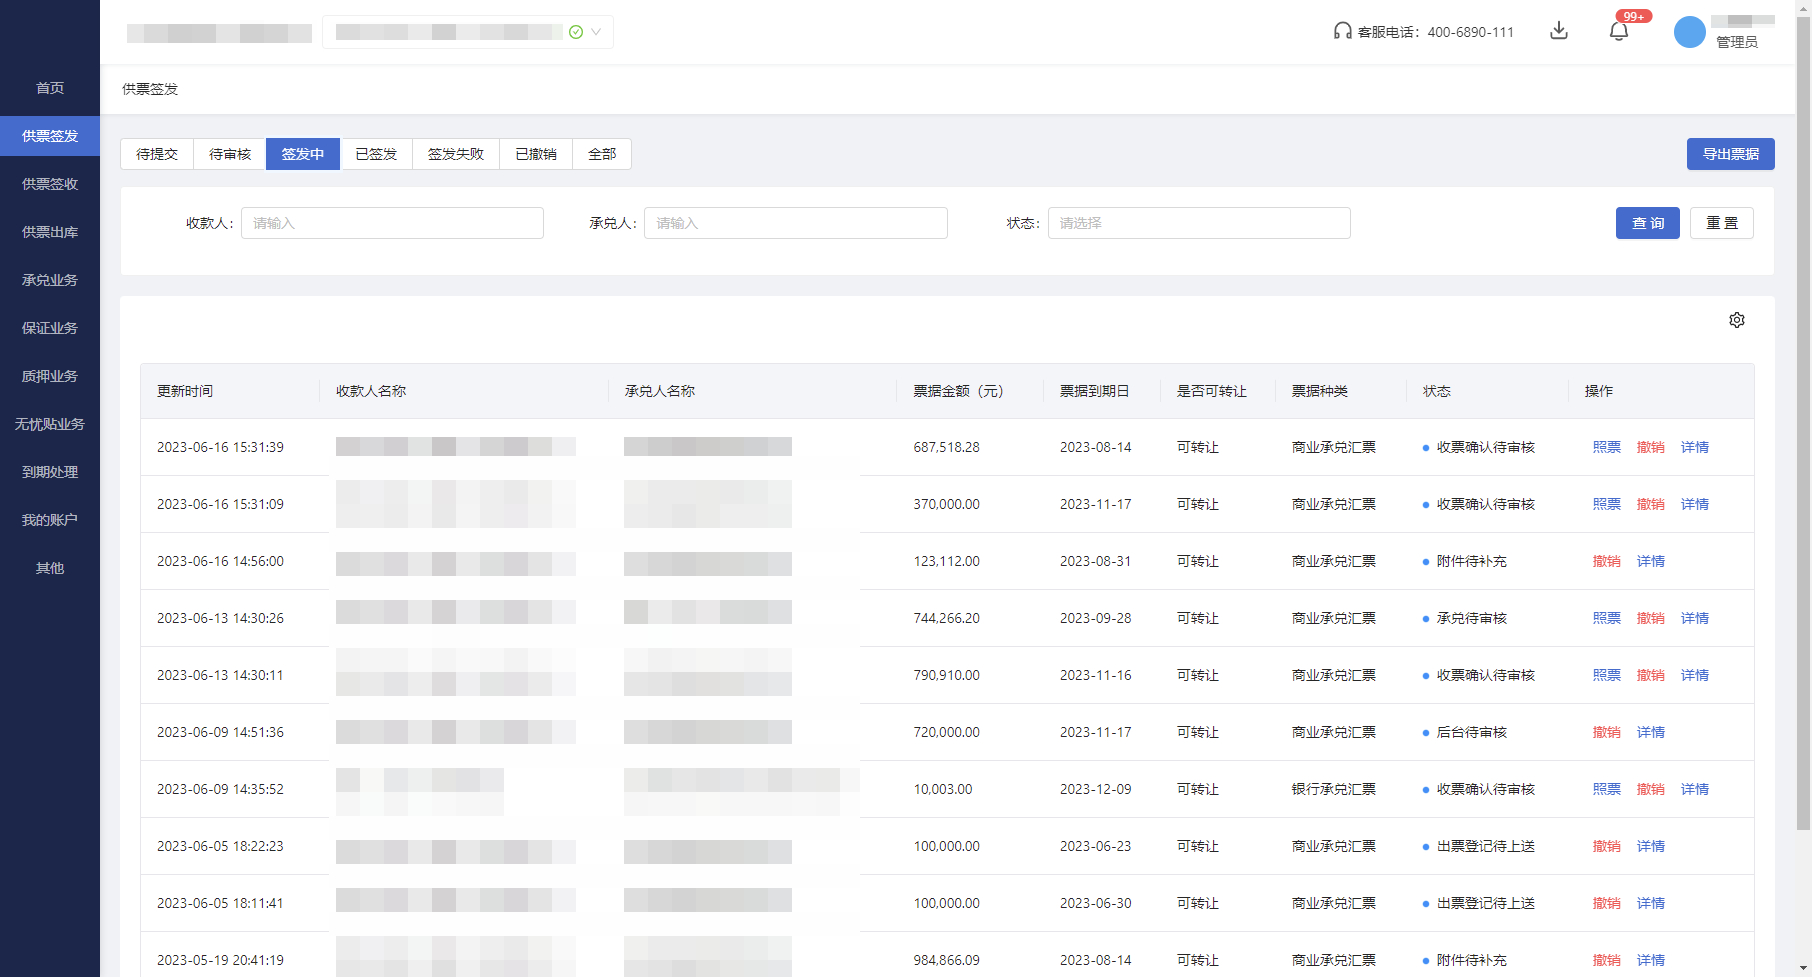Click the 查询 button
This screenshot has height=977, width=1812.
pos(1648,223)
